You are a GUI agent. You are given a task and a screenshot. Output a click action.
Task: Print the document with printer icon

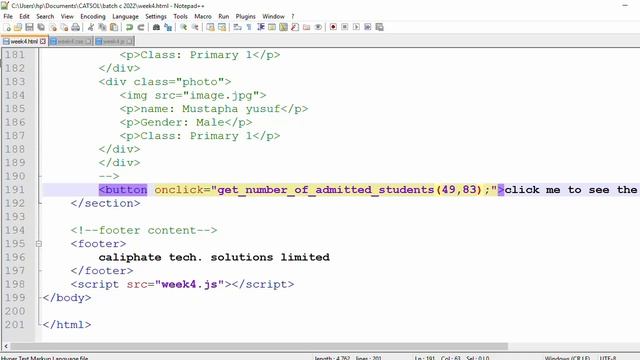pos(76,27)
